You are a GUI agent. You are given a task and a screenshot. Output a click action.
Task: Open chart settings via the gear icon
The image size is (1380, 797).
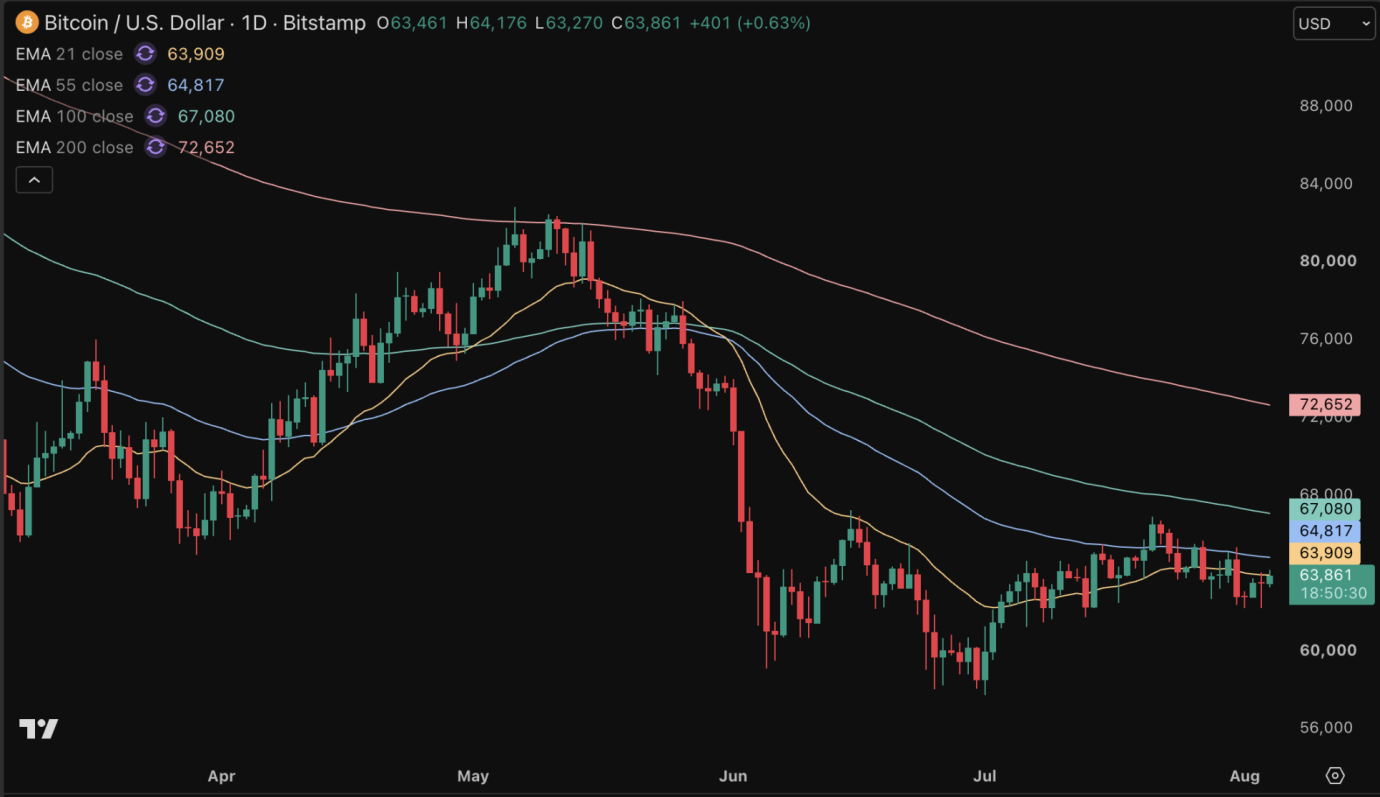click(1335, 776)
